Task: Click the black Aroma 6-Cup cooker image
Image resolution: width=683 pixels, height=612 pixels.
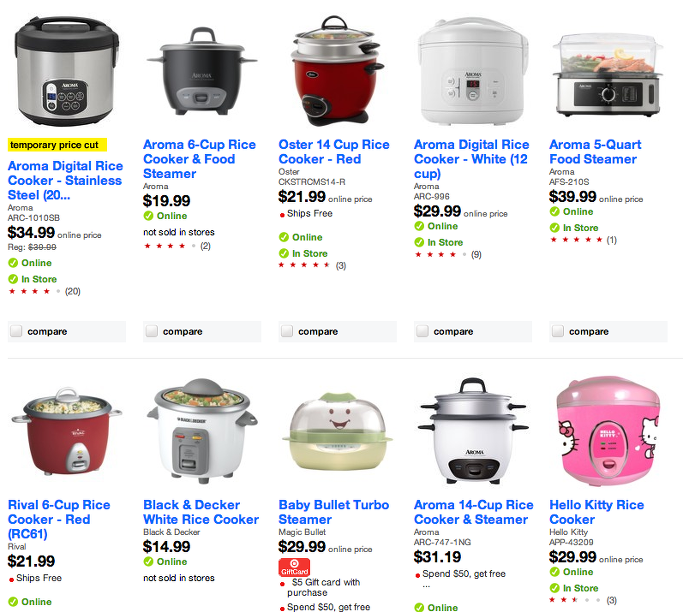Action: pos(202,72)
